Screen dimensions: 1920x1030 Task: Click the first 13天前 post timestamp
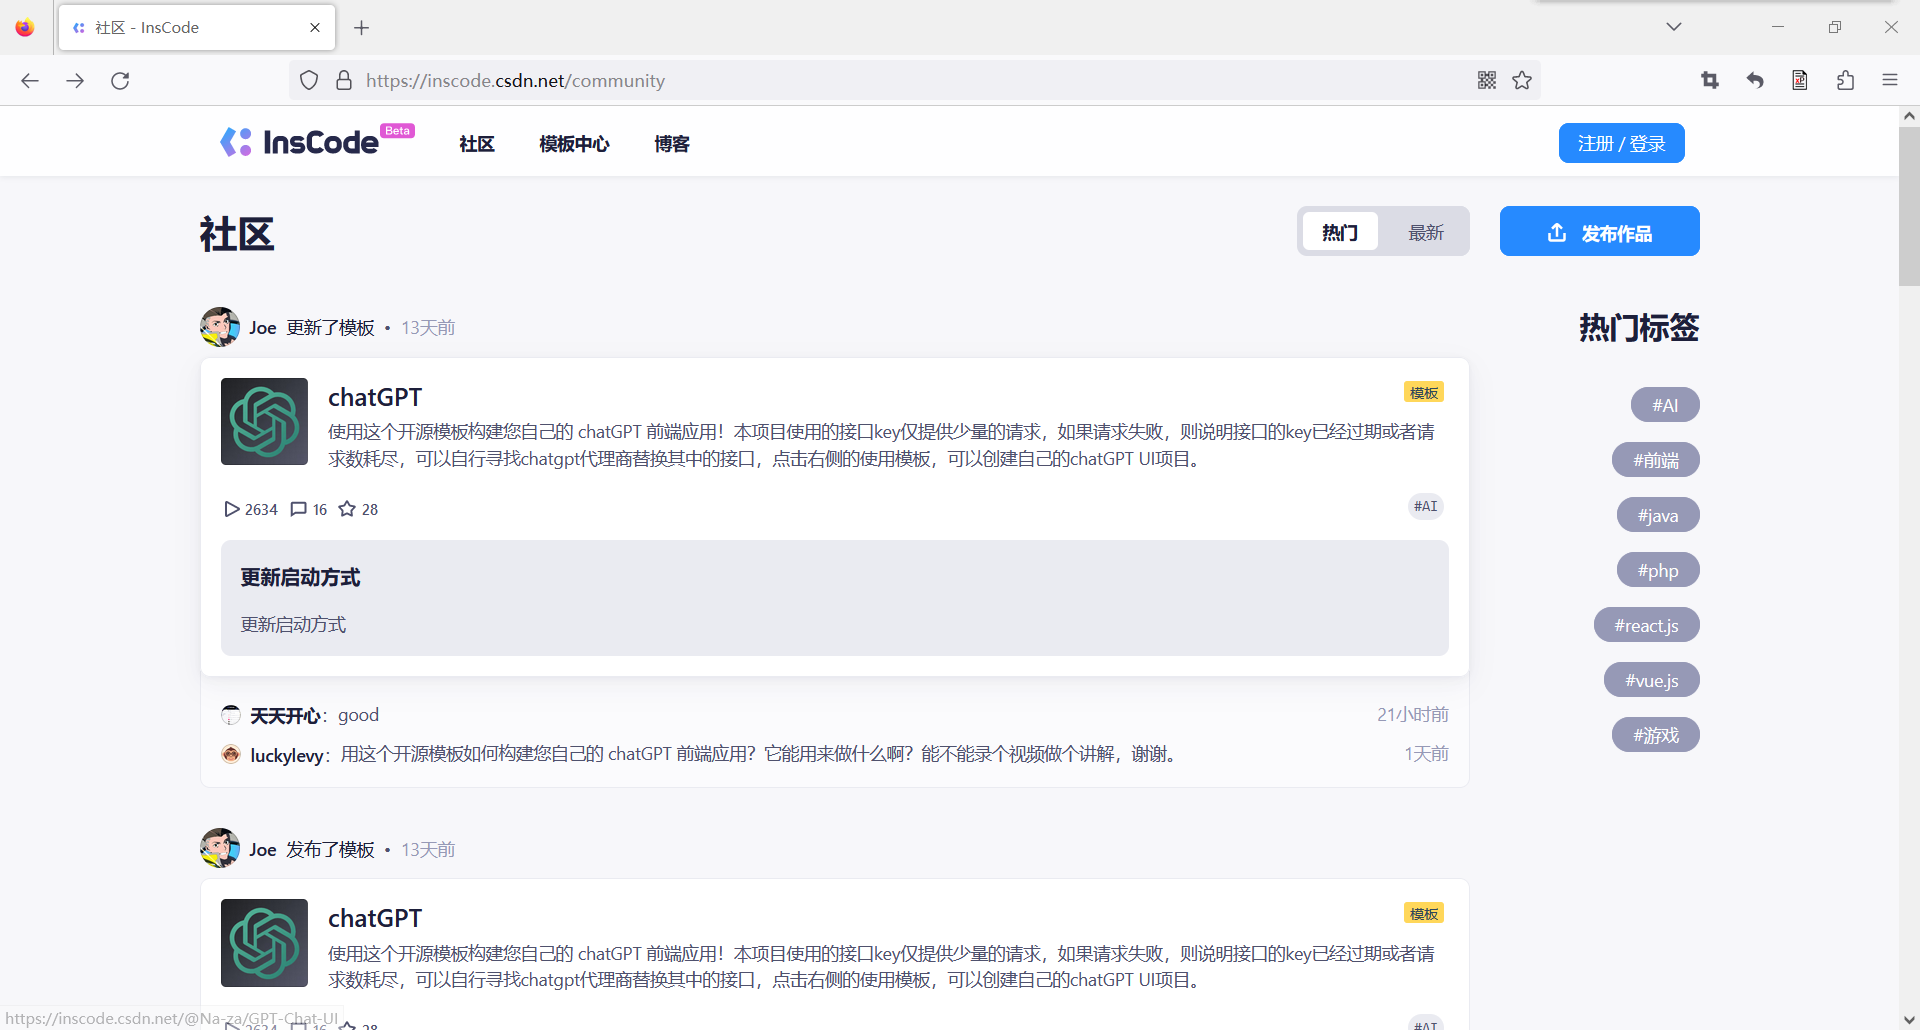click(428, 328)
